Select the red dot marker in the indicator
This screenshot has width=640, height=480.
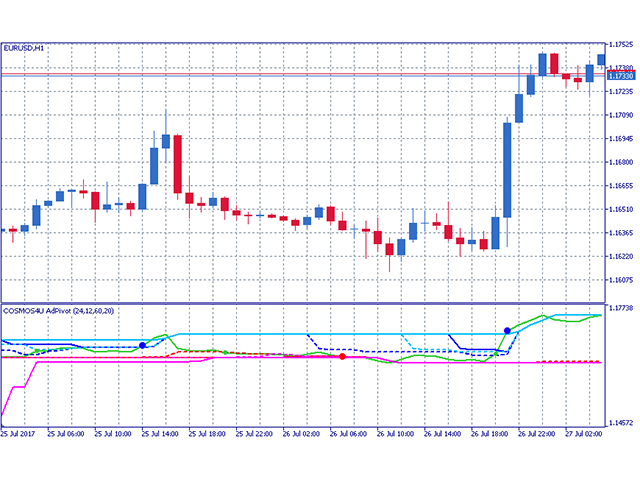coord(343,357)
